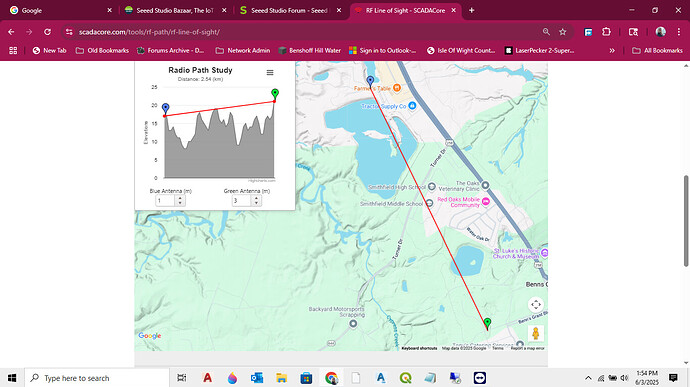Show hidden system tray icons

588,378
